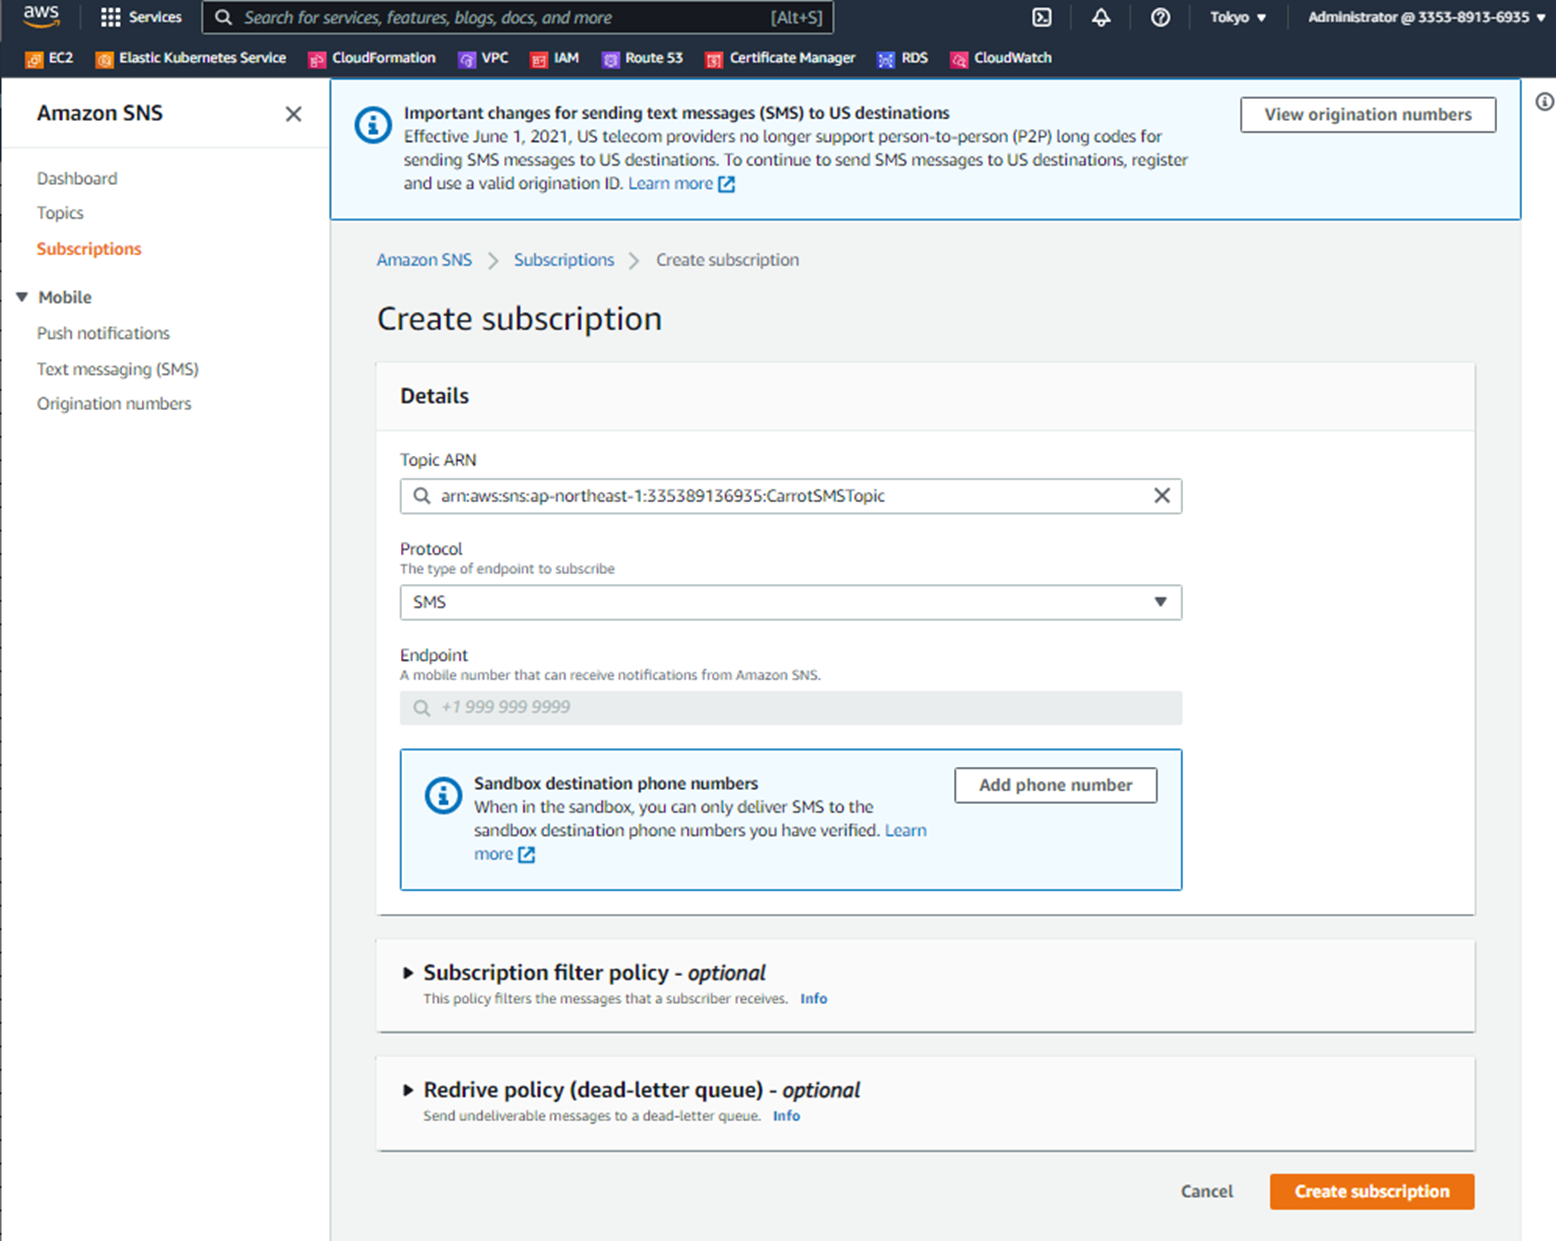Click the Endpoint phone number field
This screenshot has width=1556, height=1241.
point(791,708)
